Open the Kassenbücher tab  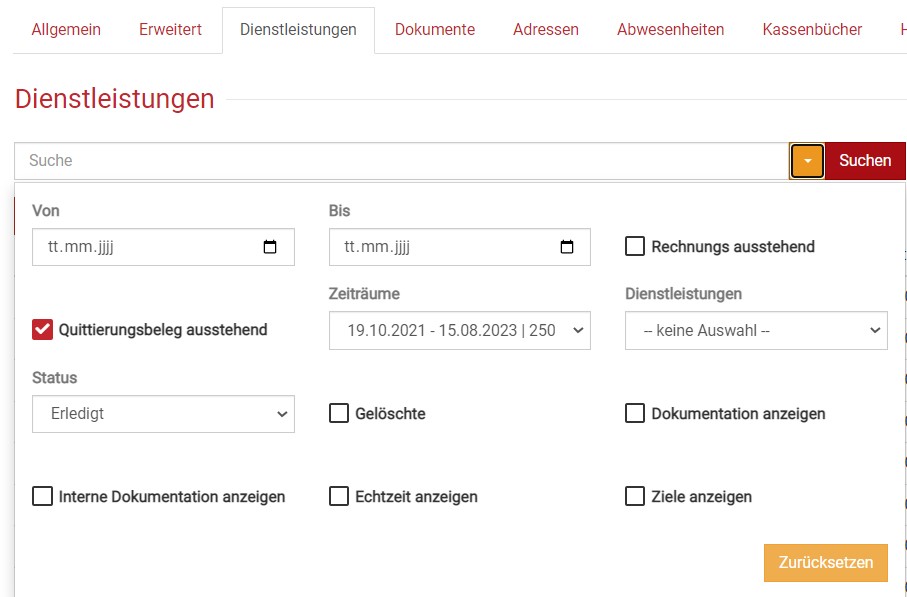(x=812, y=30)
